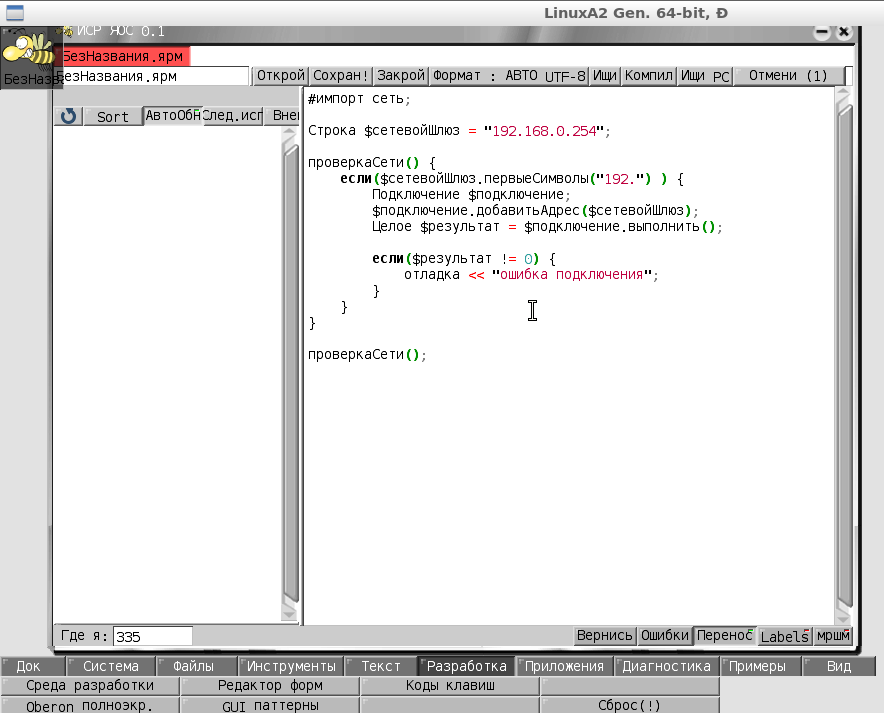Launch Среда разработки from the submenu
884x713 pixels.
tap(90, 685)
